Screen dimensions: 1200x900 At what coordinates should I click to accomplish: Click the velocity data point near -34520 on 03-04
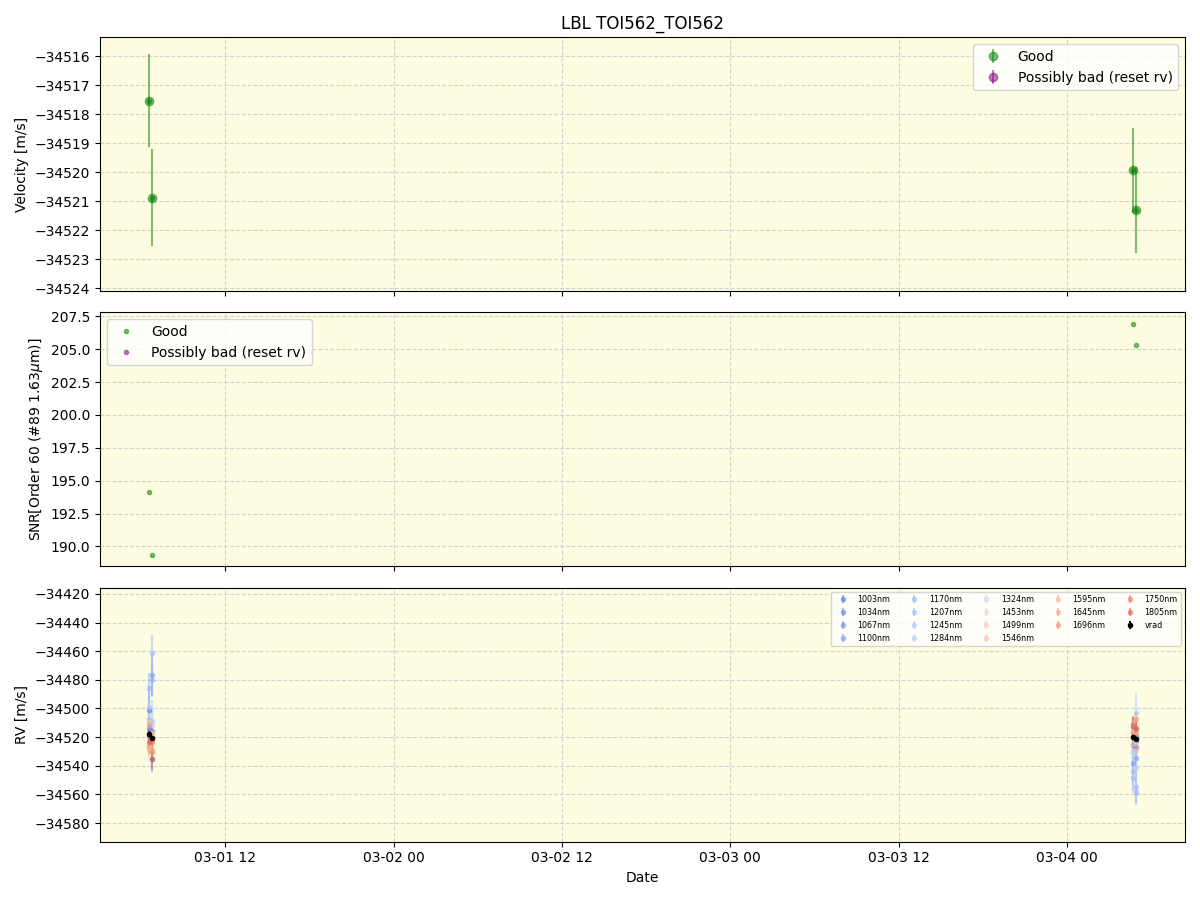pos(1133,170)
